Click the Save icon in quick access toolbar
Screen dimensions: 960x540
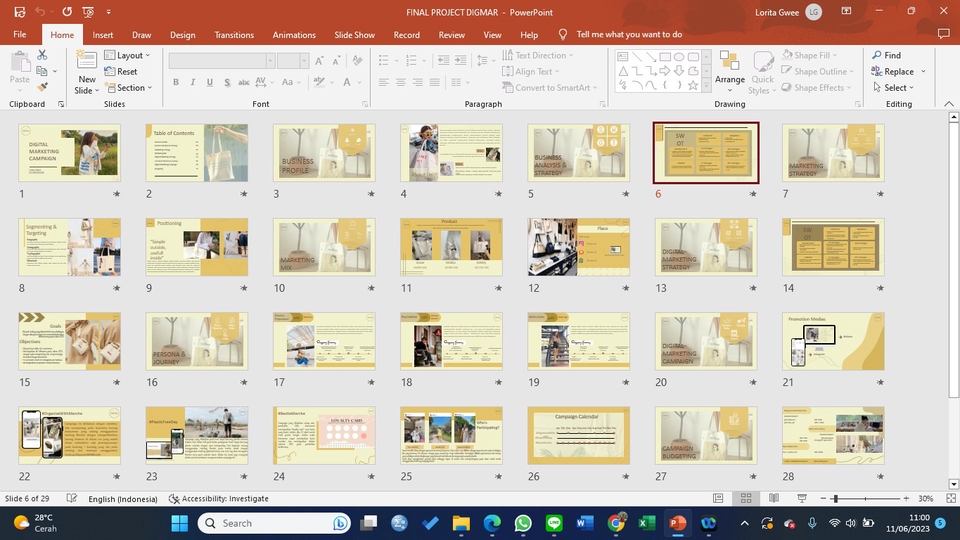(20, 12)
